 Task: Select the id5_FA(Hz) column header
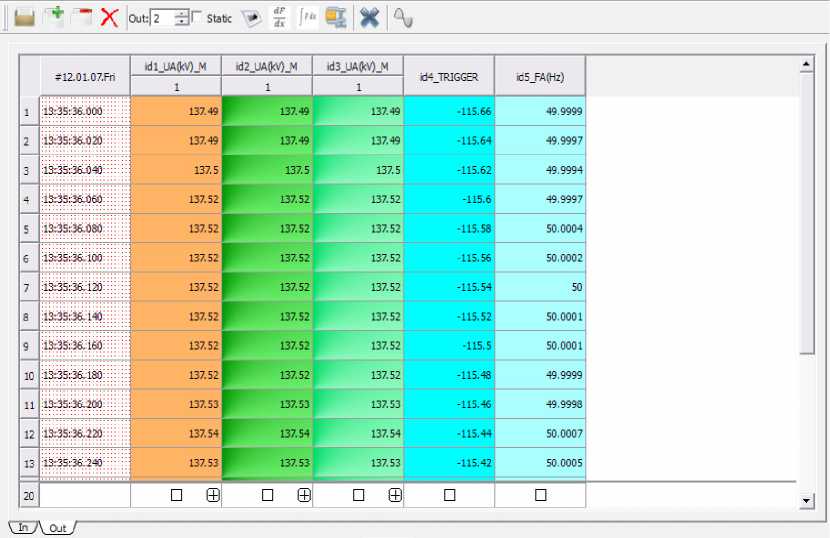click(x=540, y=76)
